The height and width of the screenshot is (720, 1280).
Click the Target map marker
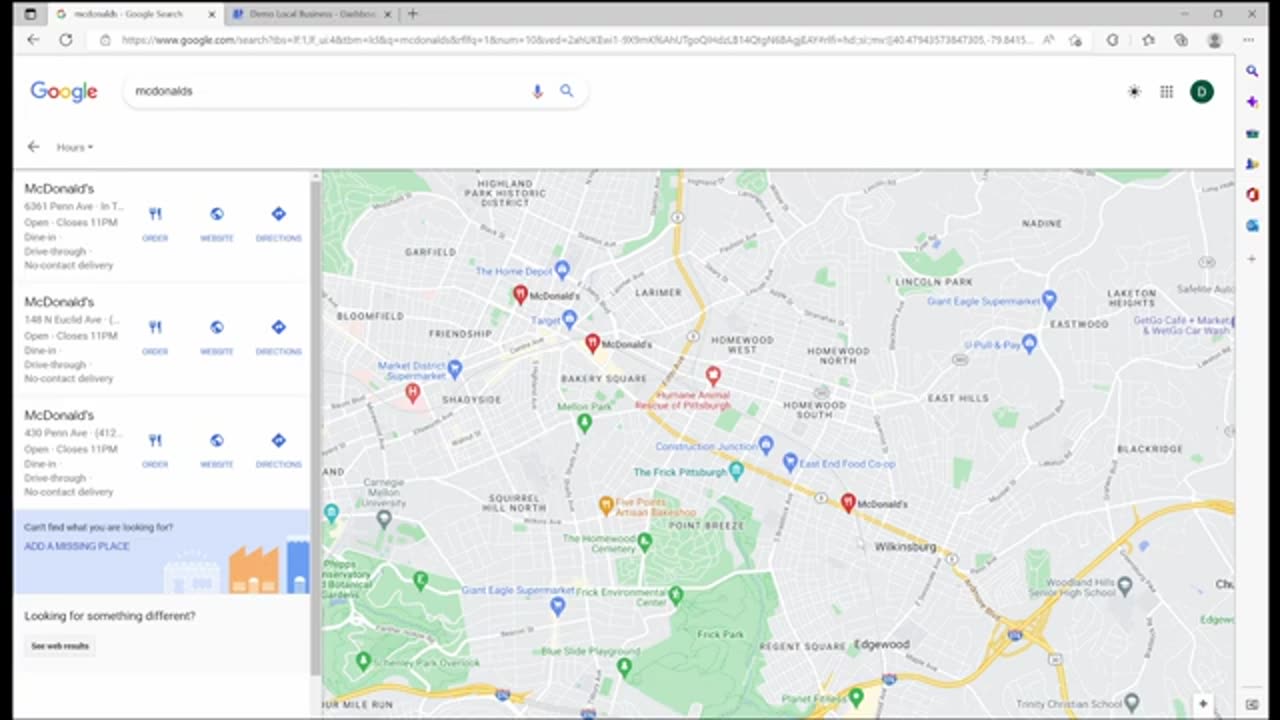click(x=569, y=319)
